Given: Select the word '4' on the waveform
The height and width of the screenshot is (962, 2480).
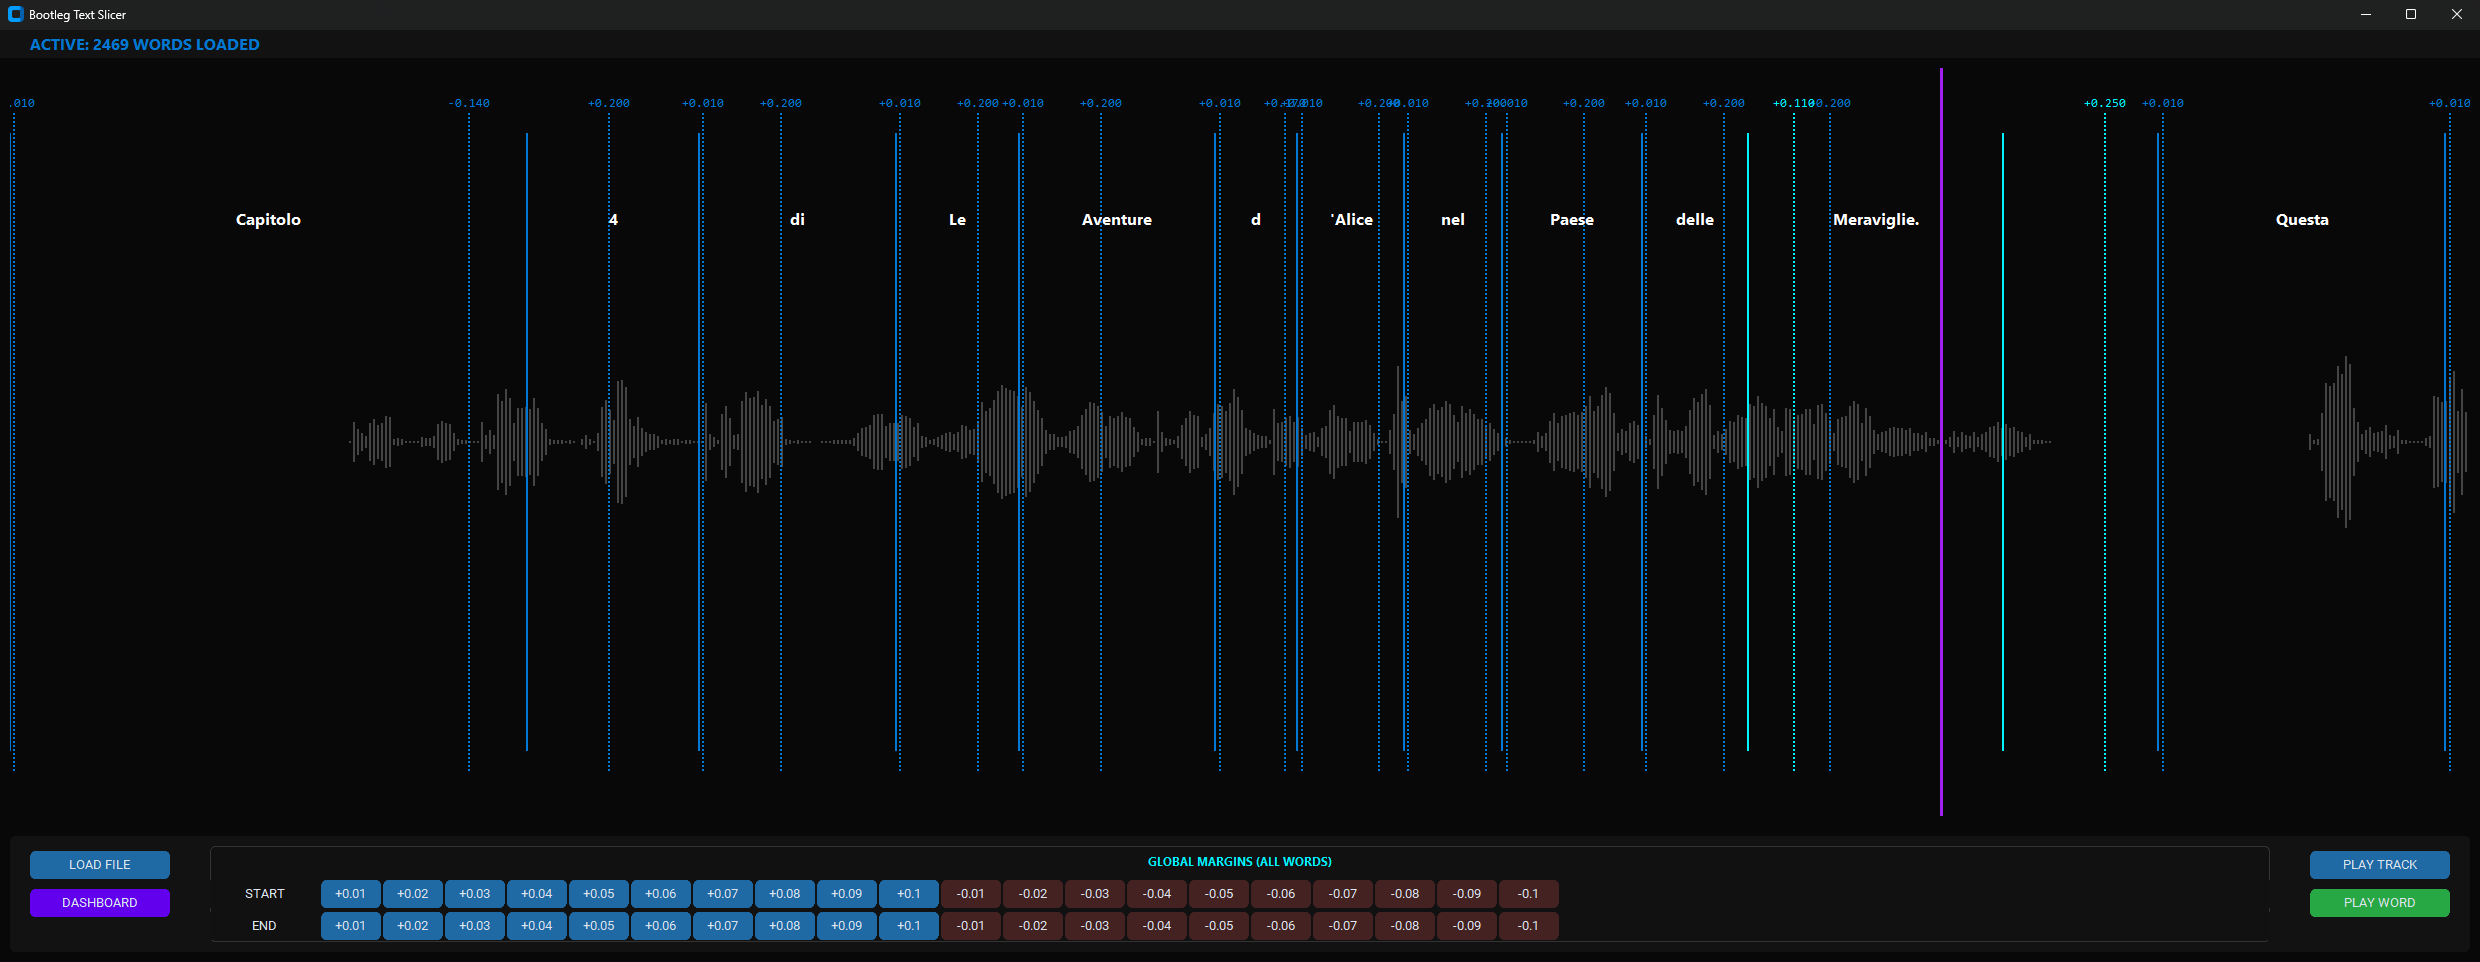Looking at the screenshot, I should pyautogui.click(x=613, y=220).
